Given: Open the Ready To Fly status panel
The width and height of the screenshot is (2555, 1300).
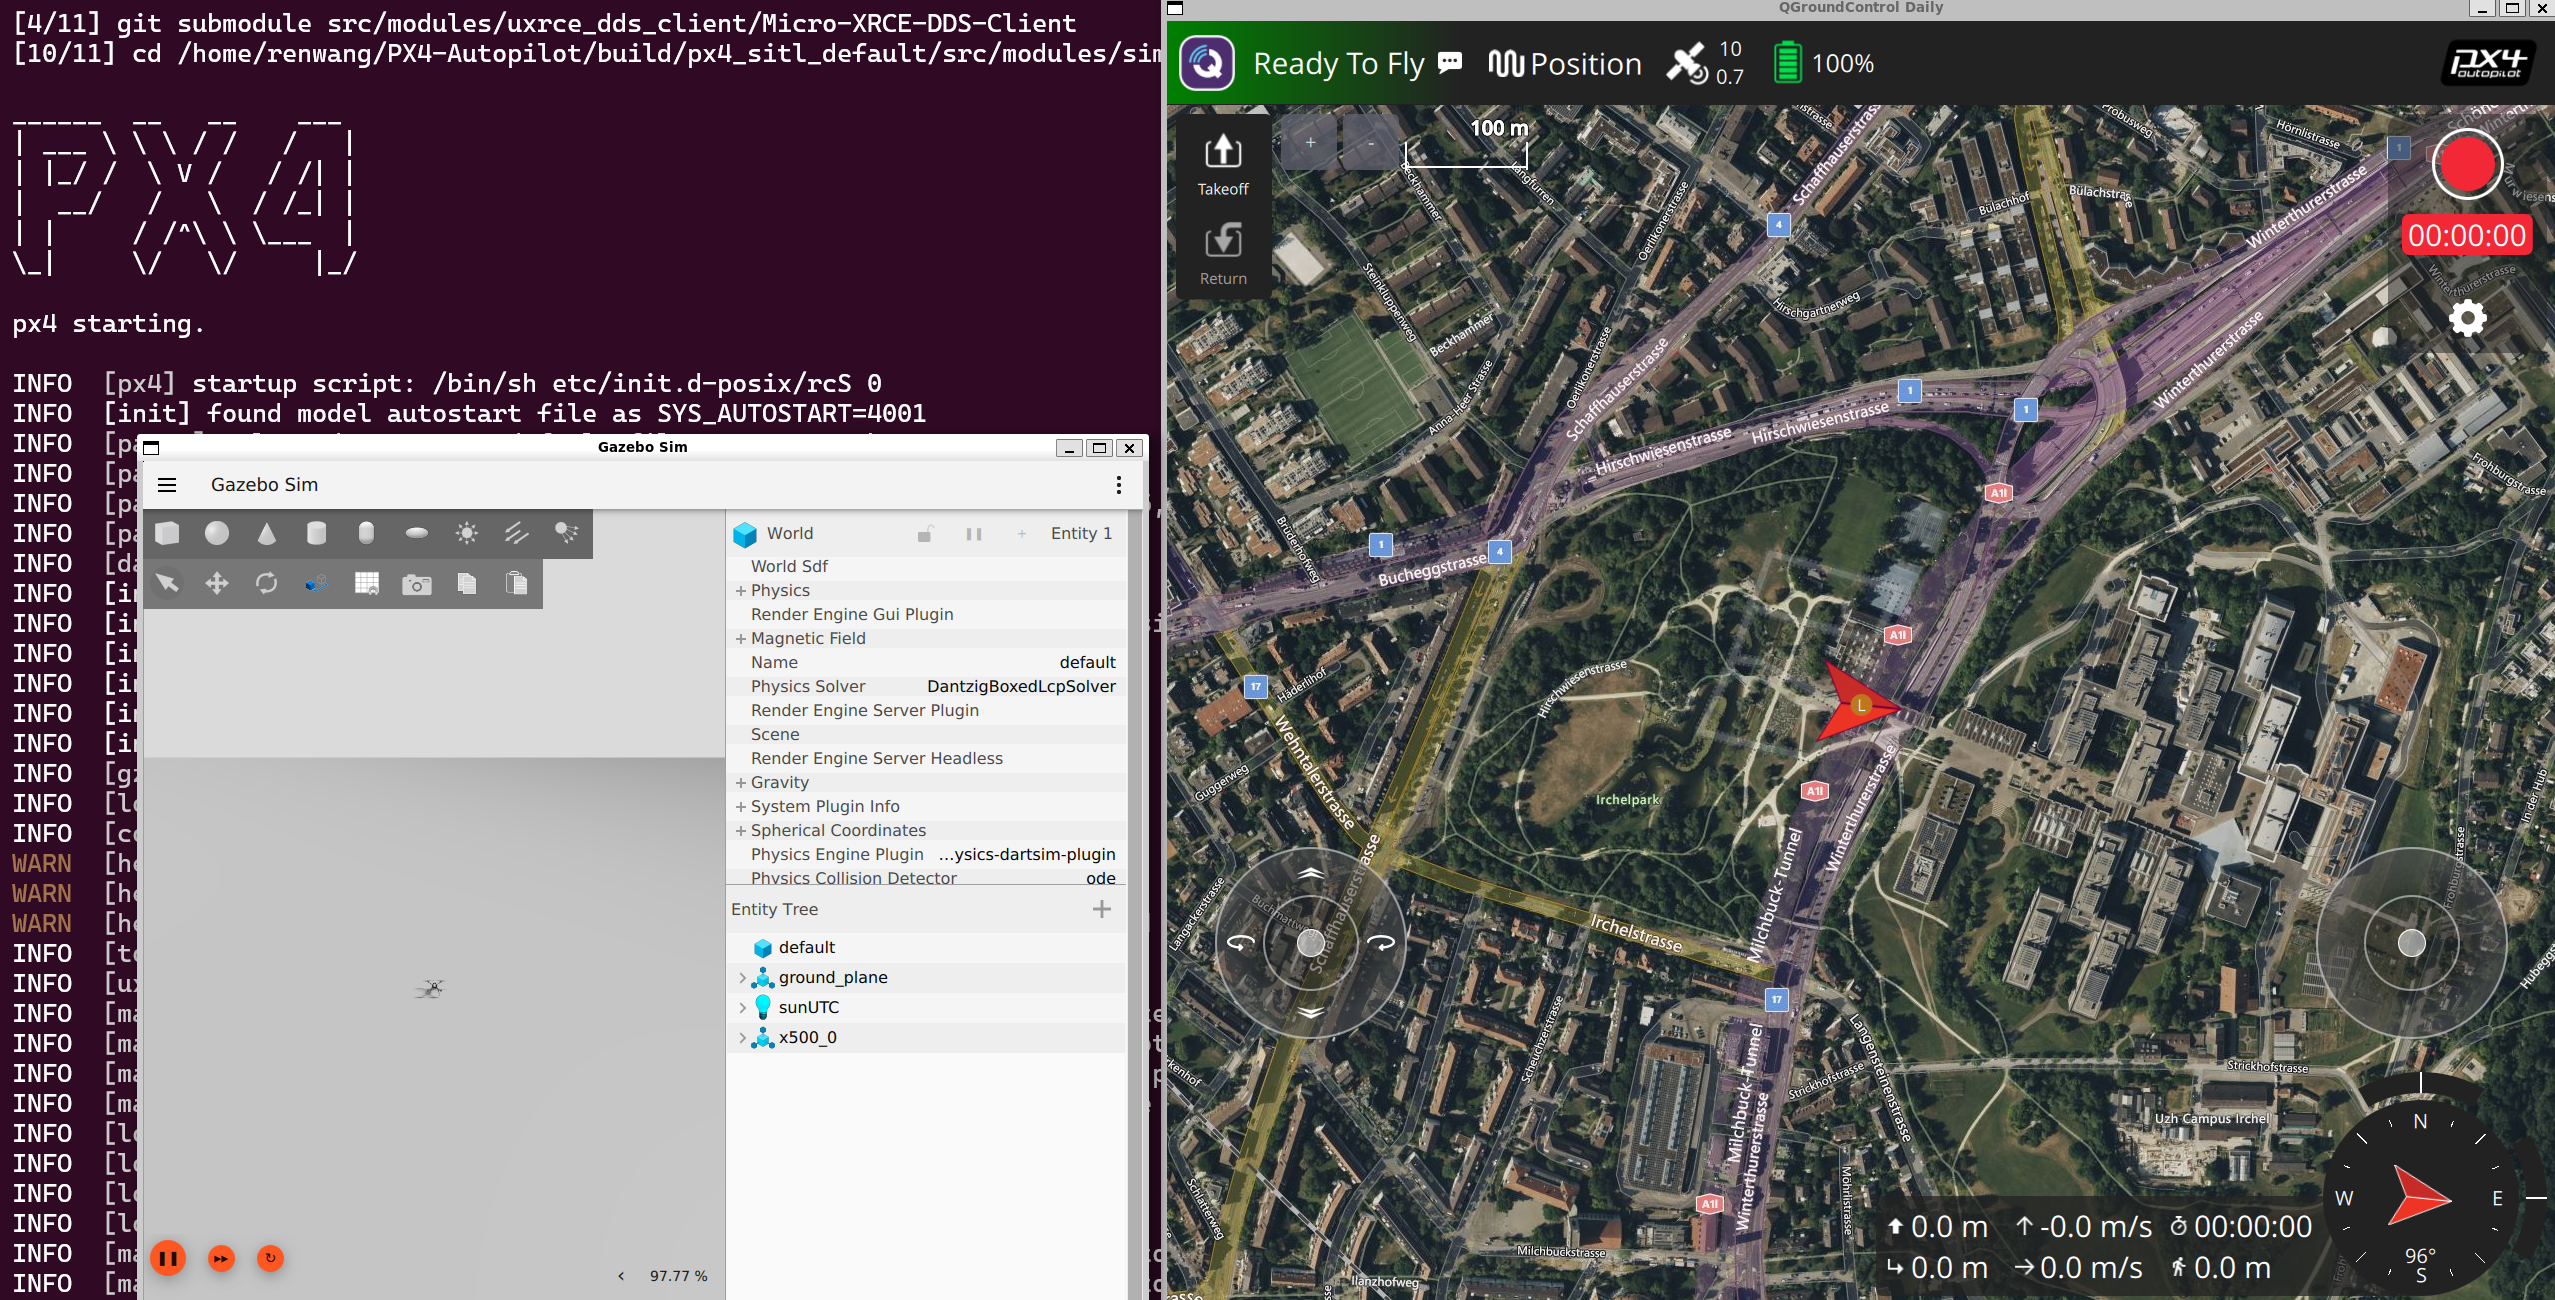Looking at the screenshot, I should [x=1338, y=64].
